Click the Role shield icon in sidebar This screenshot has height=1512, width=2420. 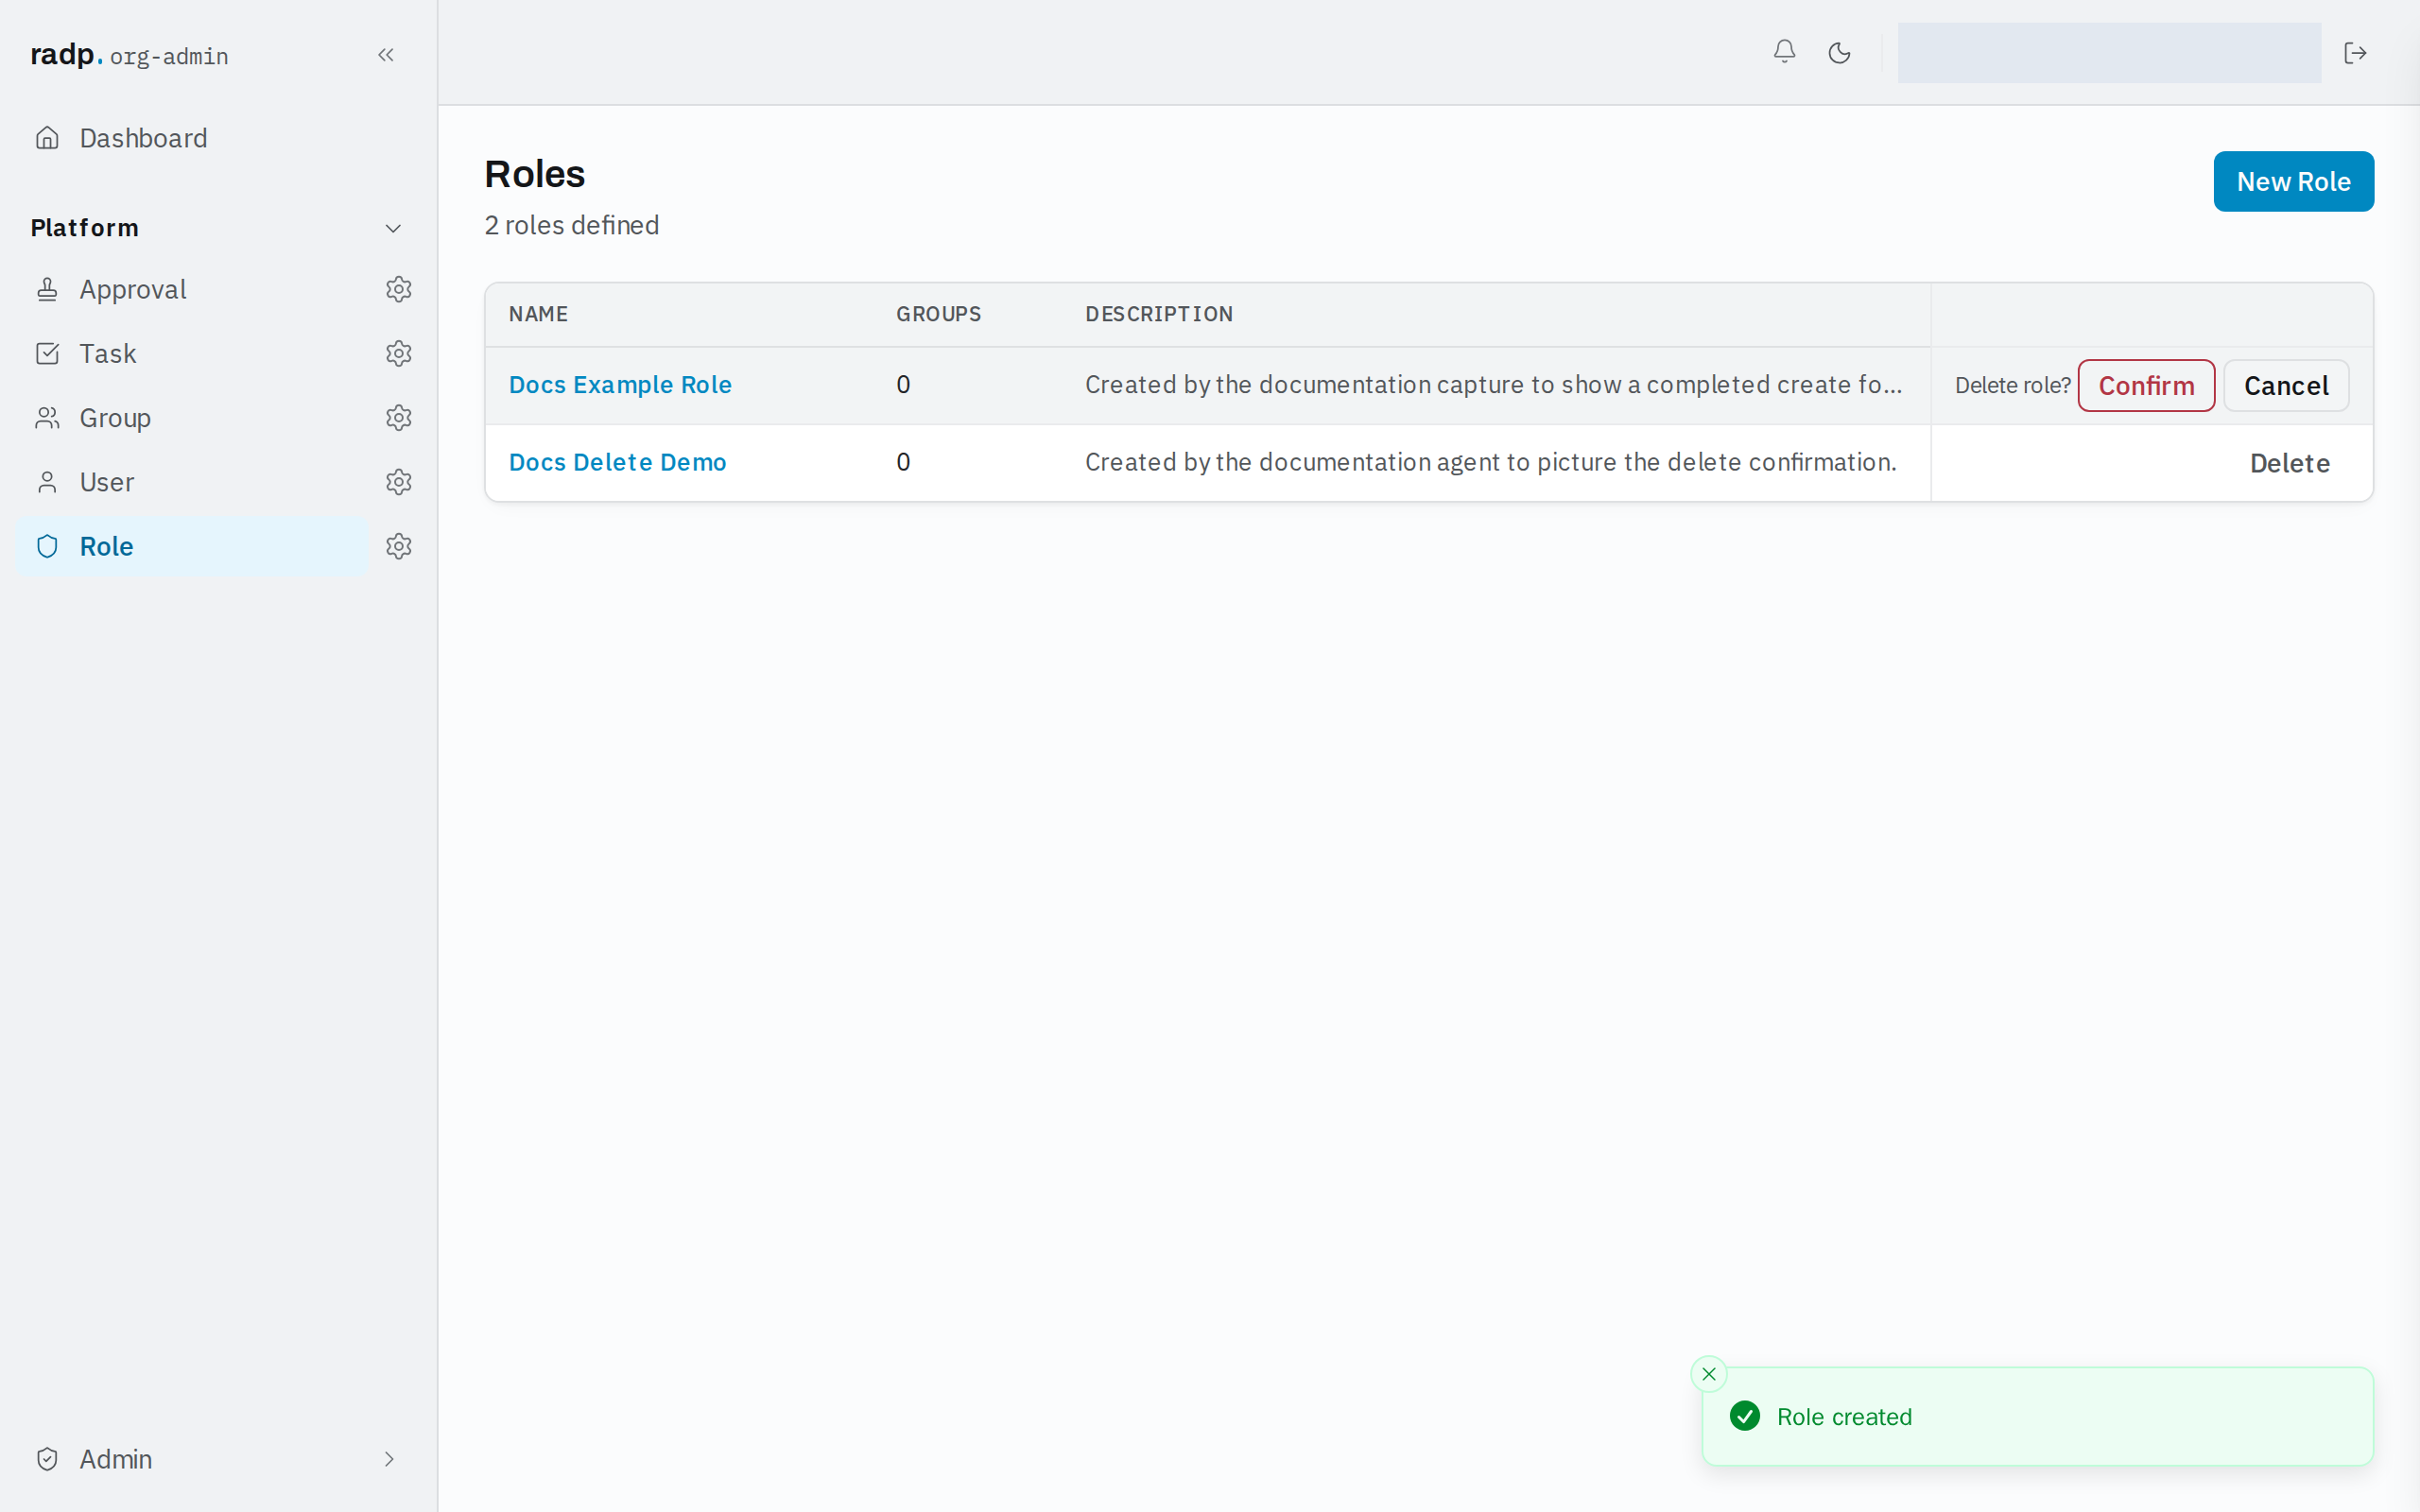(x=47, y=546)
